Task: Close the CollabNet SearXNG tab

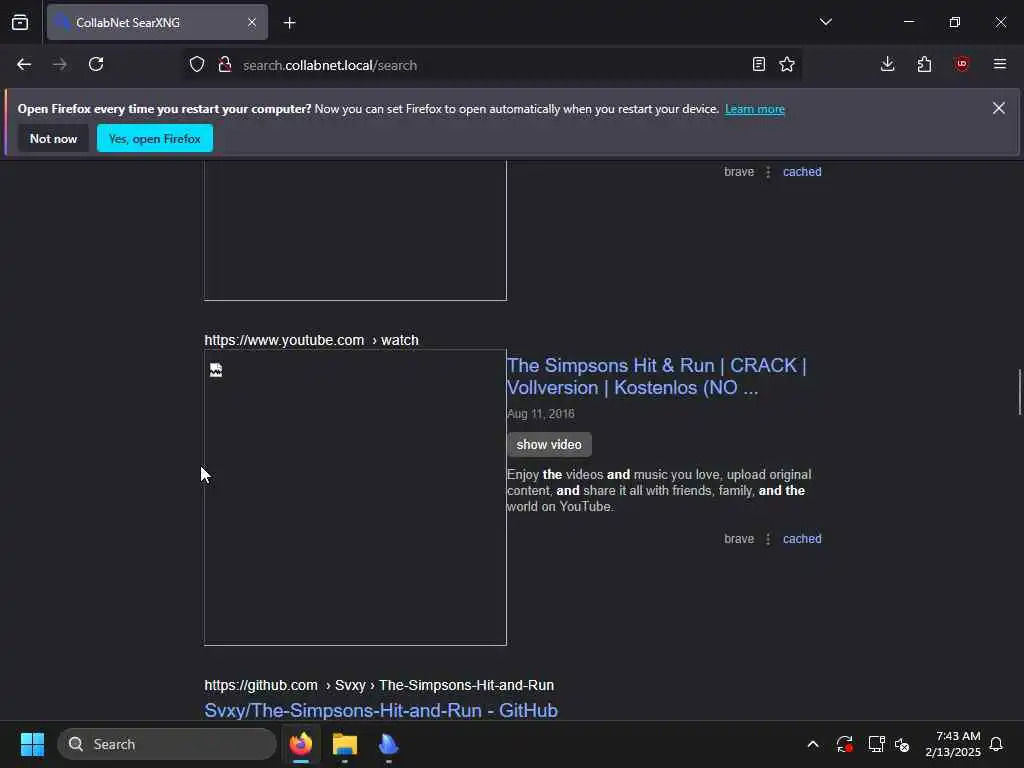Action: click(251, 22)
